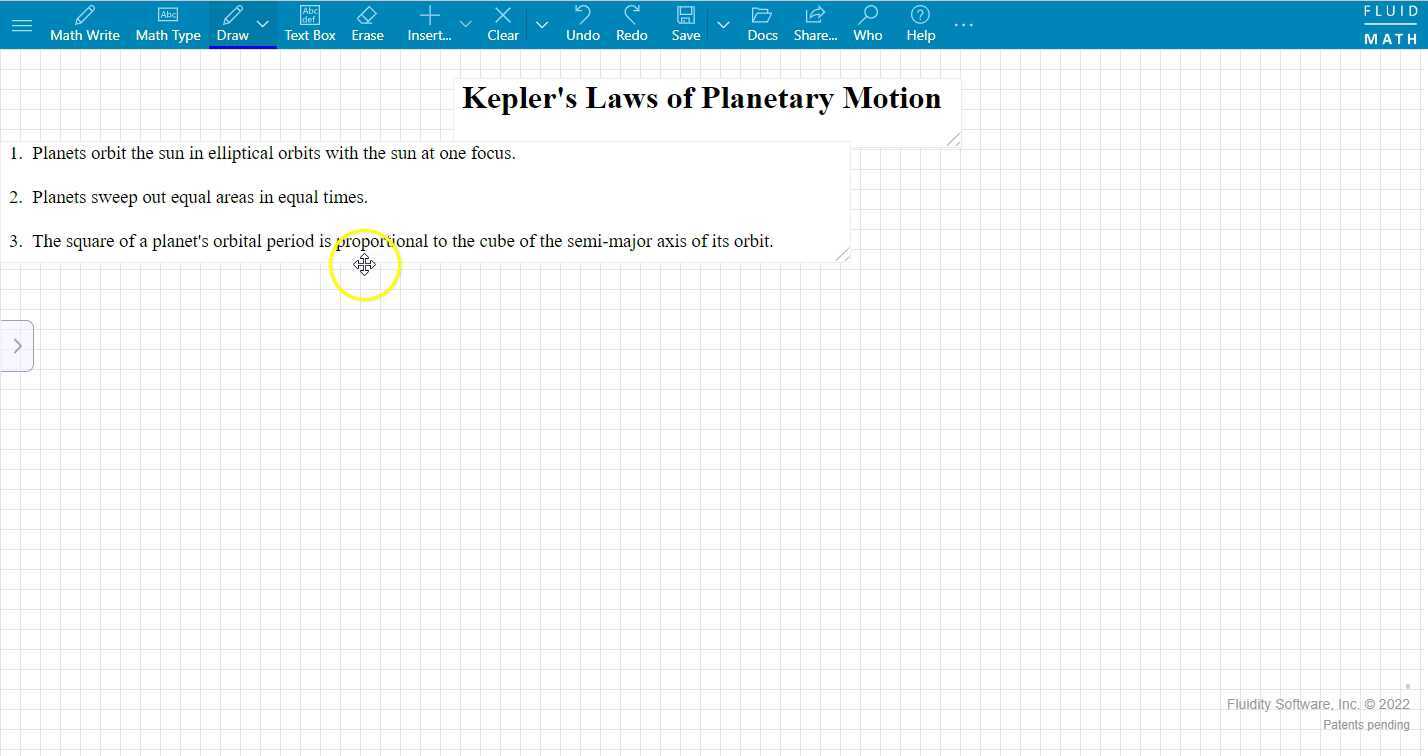Redo the last undone action
1428x756 pixels.
tap(631, 24)
